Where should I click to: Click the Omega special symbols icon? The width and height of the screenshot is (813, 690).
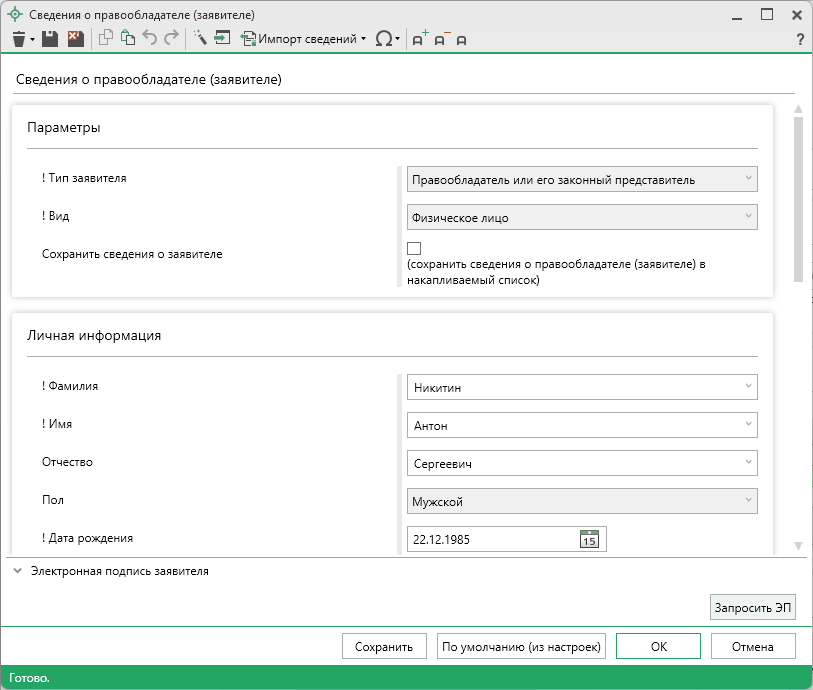(383, 39)
